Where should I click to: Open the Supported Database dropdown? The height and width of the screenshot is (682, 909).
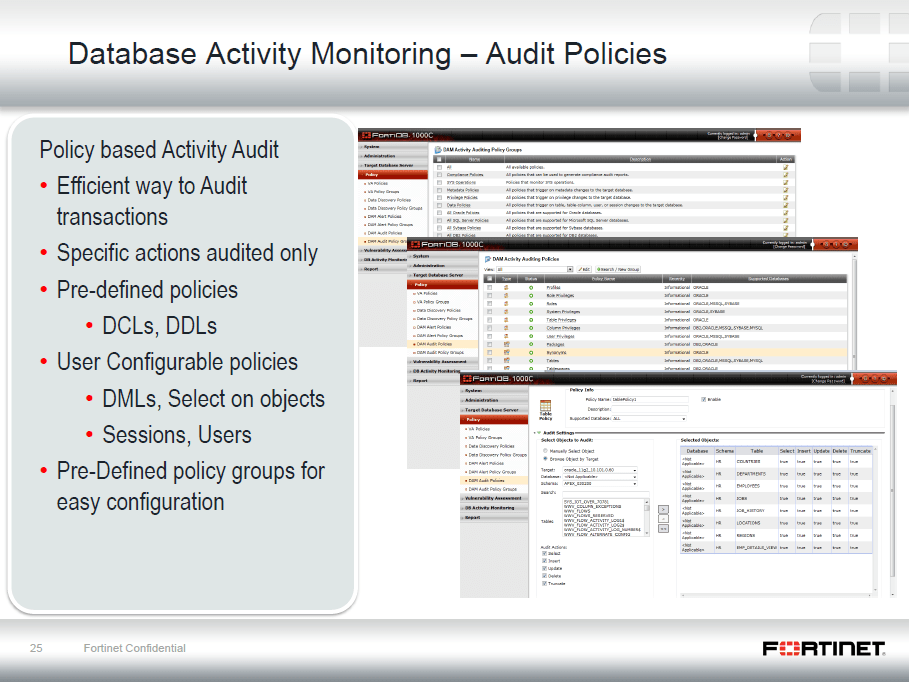click(x=650, y=418)
